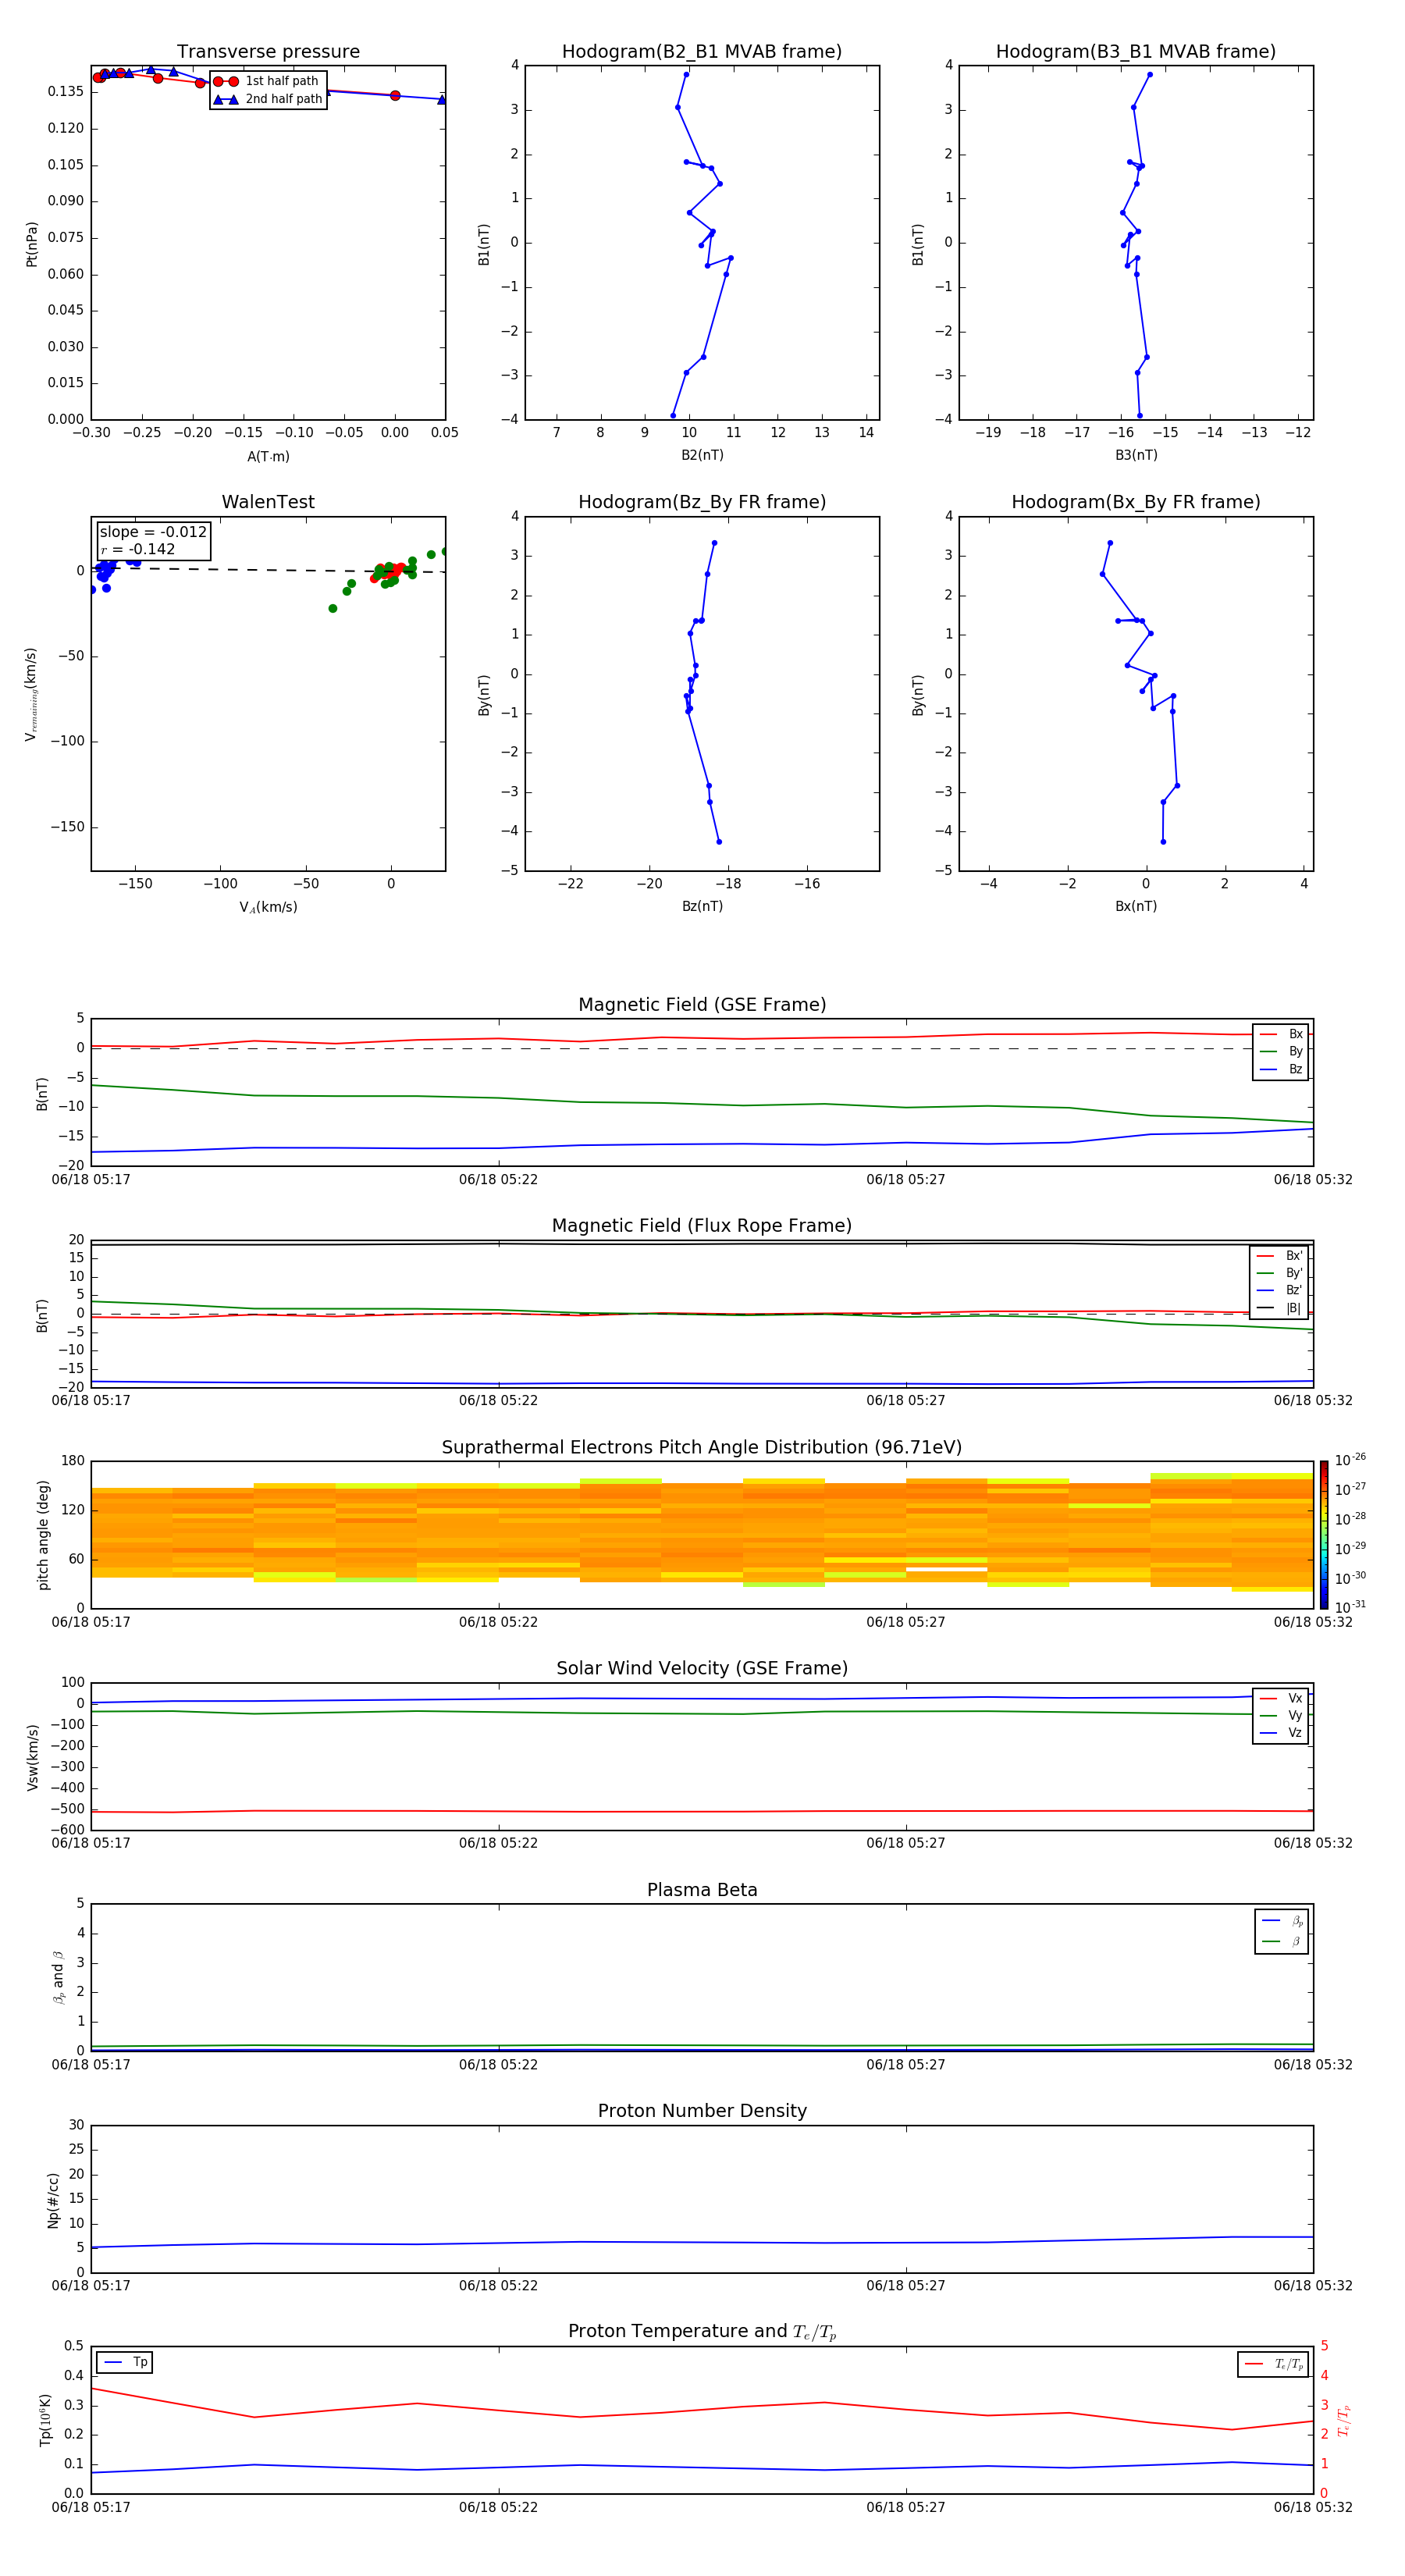Click the 'pitch angle (deg)' y-axis label
This screenshot has height=2576, width=1405.
pyautogui.click(x=43, y=1535)
